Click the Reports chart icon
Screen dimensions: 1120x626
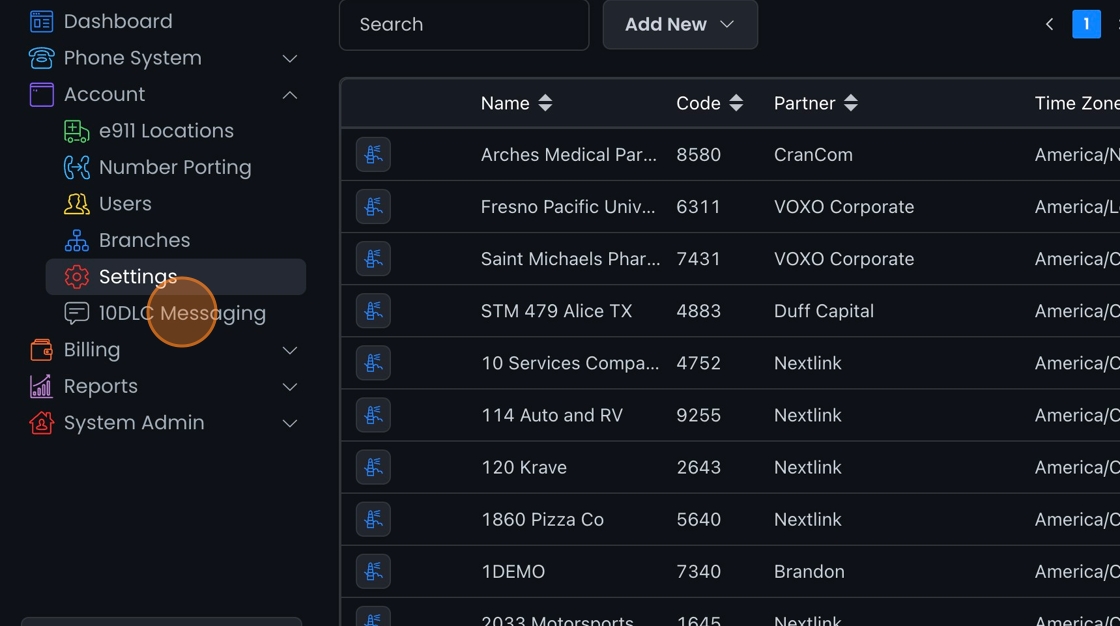[41, 386]
